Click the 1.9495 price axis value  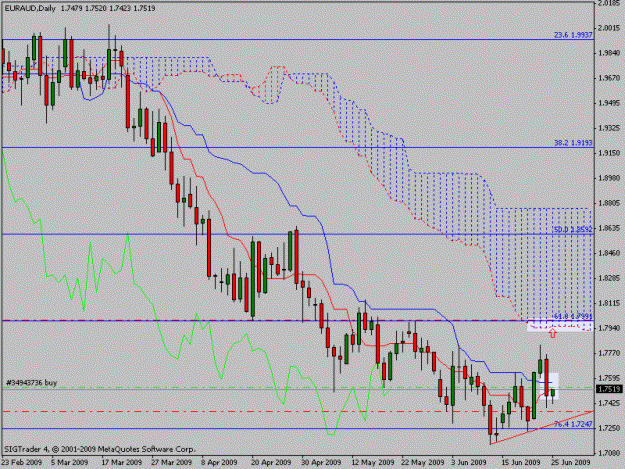(609, 103)
